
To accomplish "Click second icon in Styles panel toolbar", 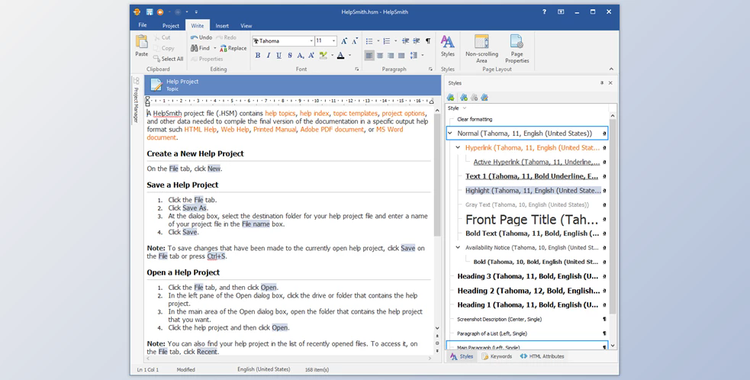I will click(463, 98).
